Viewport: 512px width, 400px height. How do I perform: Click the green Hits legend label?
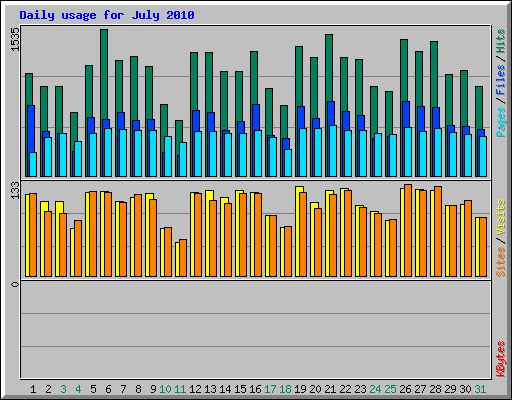(501, 41)
